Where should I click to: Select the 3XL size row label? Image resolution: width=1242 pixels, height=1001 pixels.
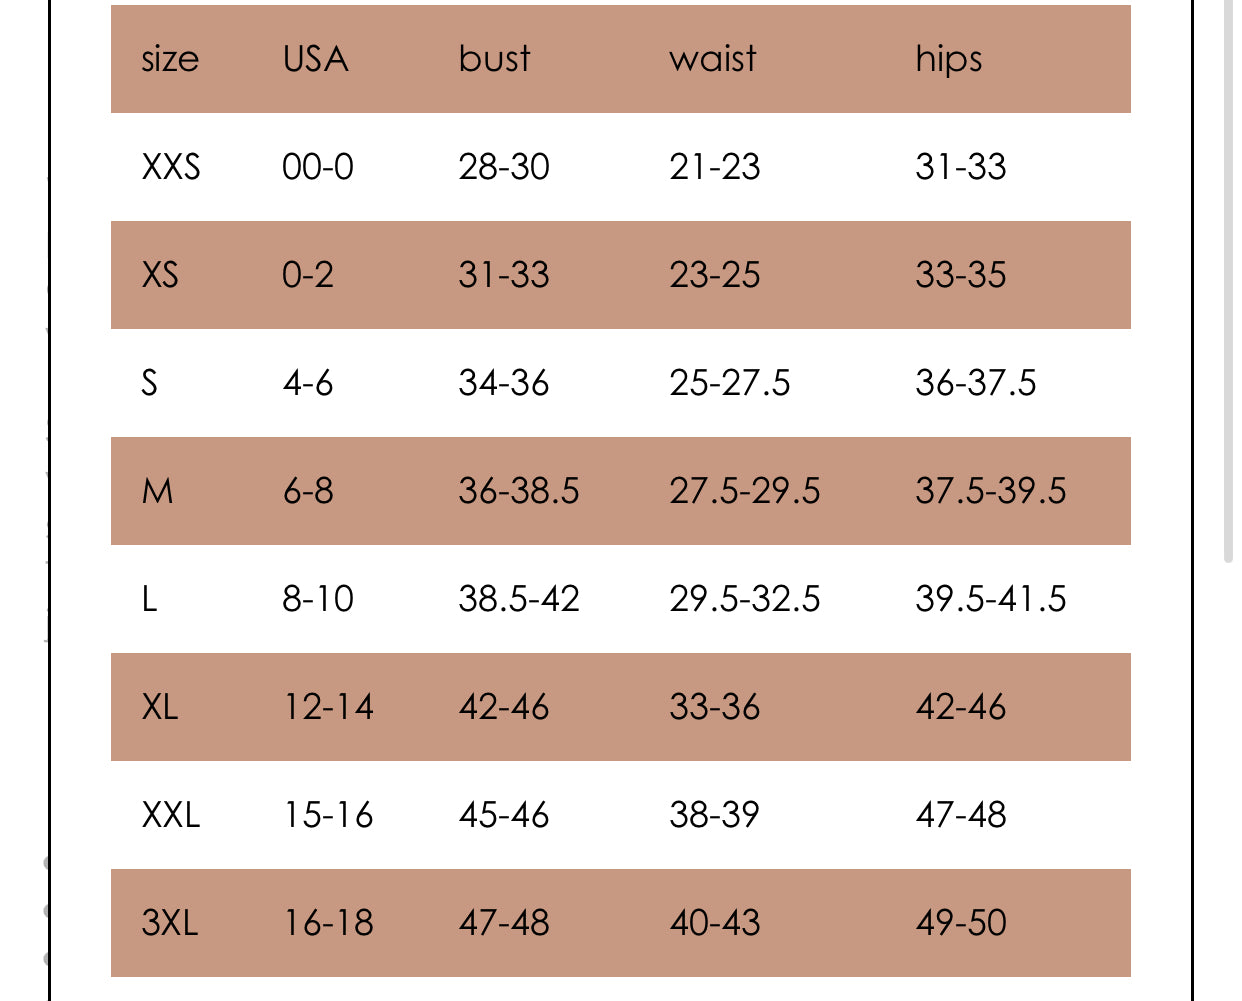pos(170,922)
